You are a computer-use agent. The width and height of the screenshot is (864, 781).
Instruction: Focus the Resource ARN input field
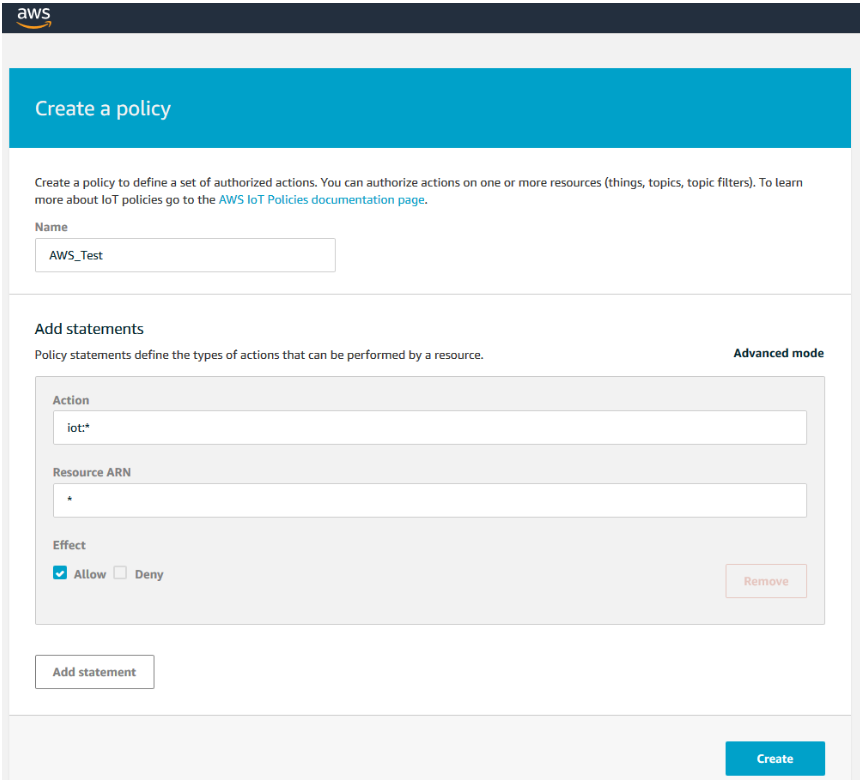(430, 500)
